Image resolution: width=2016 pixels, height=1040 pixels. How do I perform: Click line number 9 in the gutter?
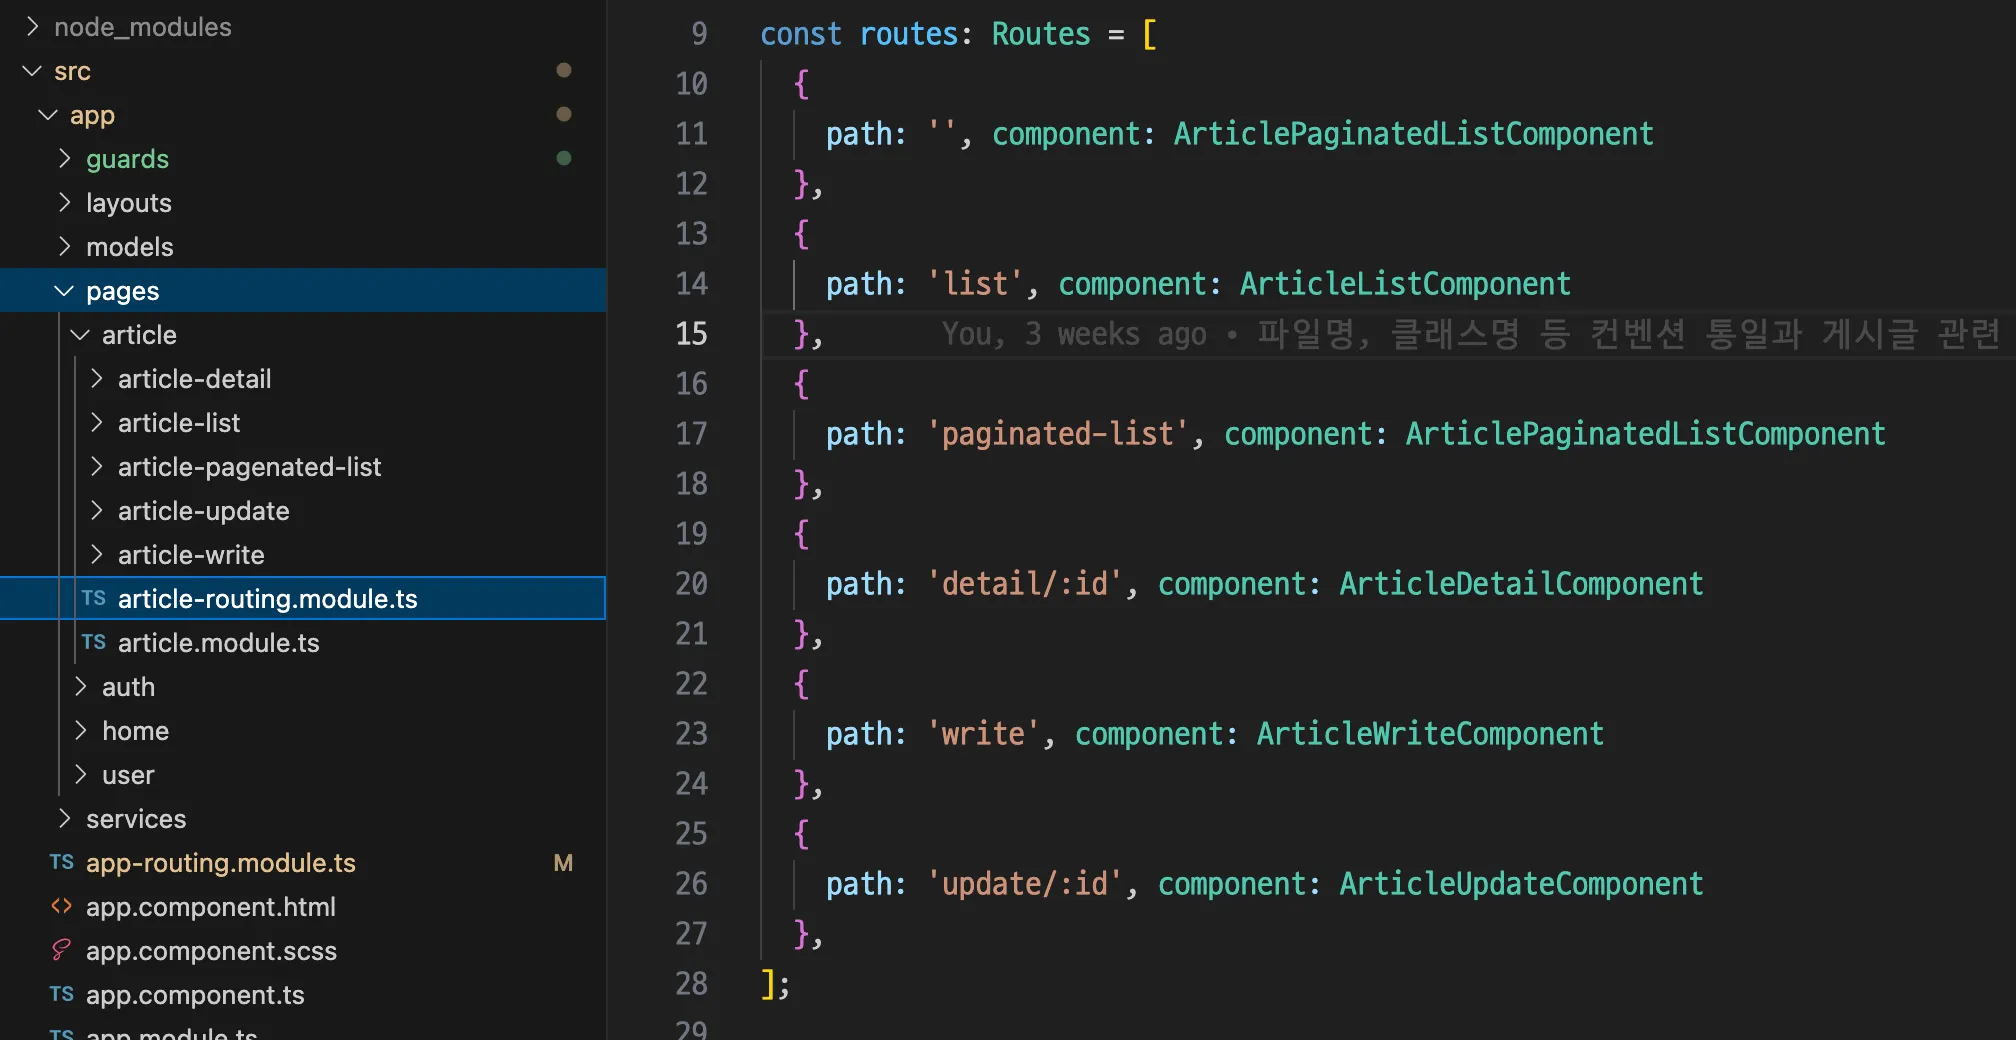click(699, 34)
